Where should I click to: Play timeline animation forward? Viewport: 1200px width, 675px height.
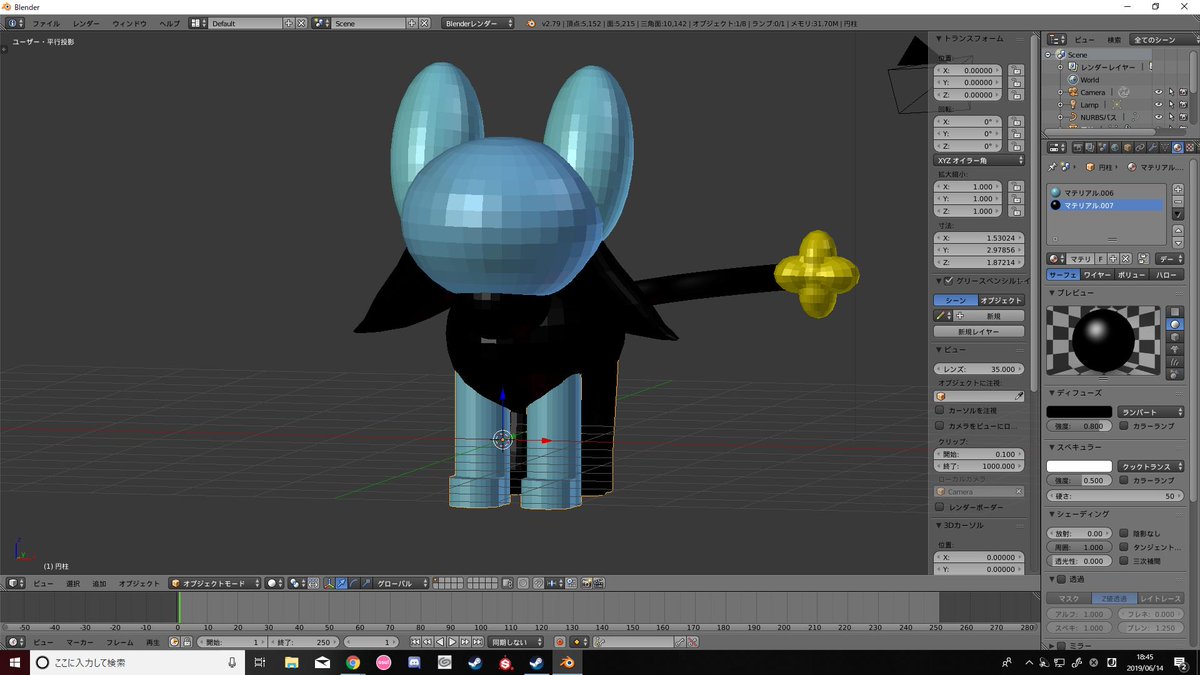[452, 642]
